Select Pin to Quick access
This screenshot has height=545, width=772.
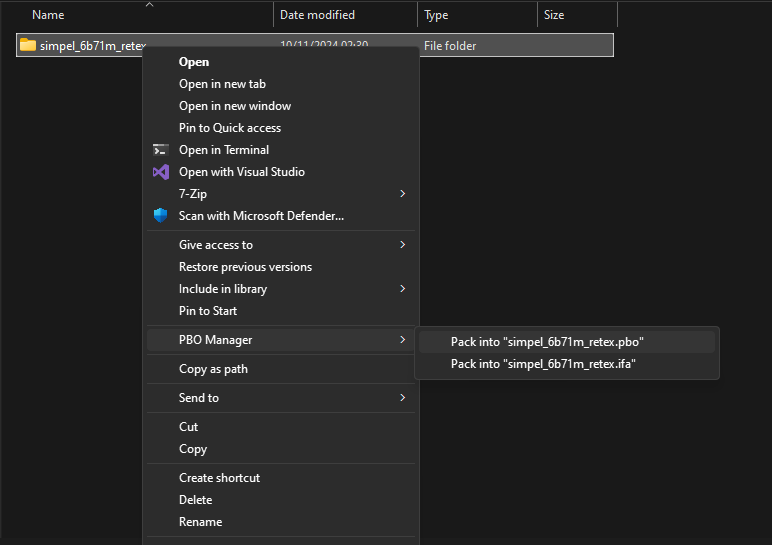coord(229,128)
